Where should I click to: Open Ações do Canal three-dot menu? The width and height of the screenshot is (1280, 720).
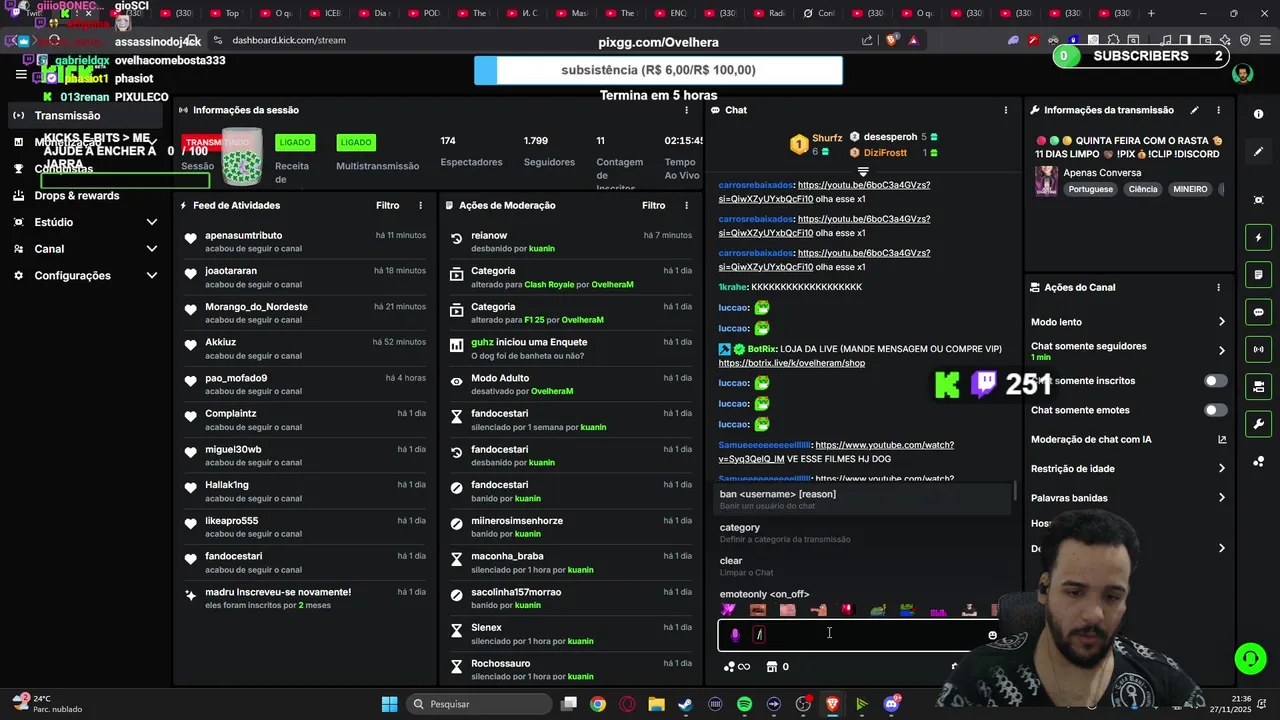click(1218, 287)
